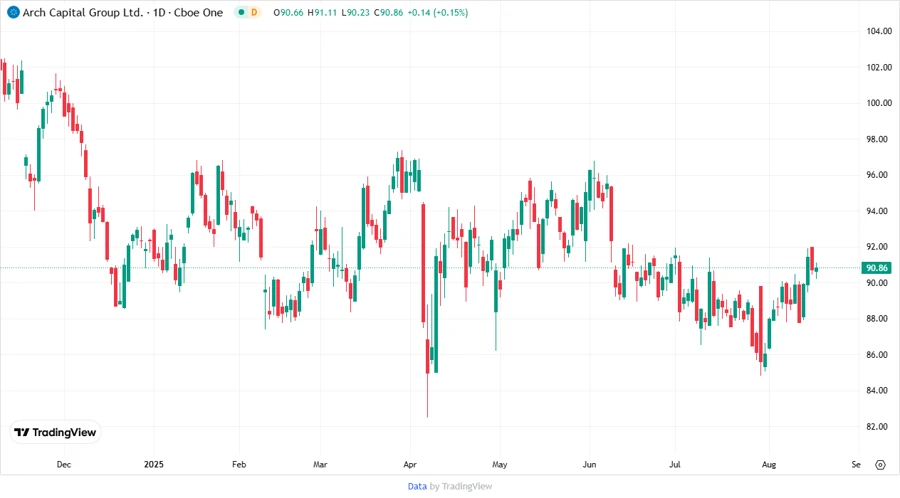The height and width of the screenshot is (498, 900).
Task: Click the orange D delayed-data indicator
Action: point(254,12)
